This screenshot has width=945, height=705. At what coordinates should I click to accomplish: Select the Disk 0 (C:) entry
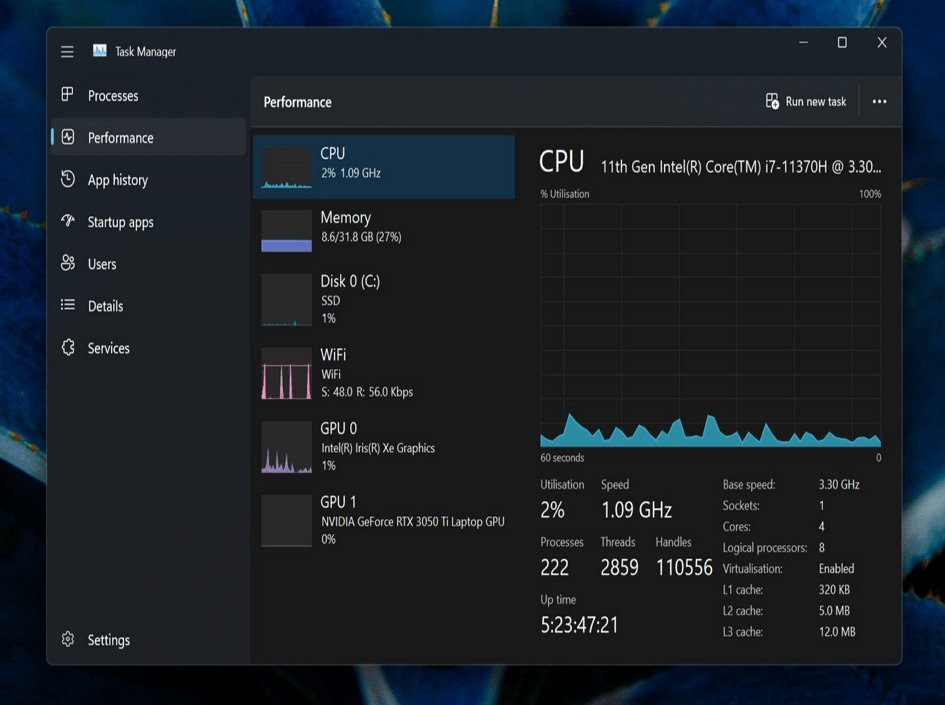click(x=383, y=299)
